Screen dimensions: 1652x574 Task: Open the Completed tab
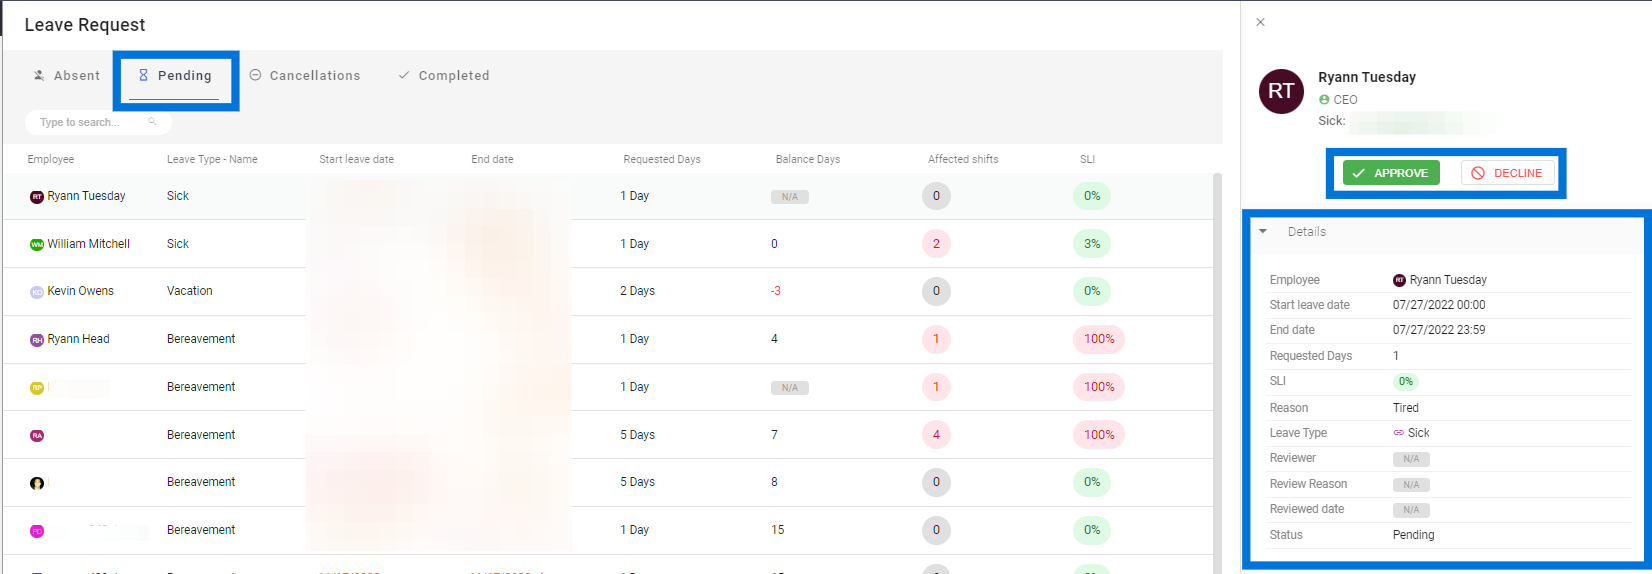coord(444,76)
